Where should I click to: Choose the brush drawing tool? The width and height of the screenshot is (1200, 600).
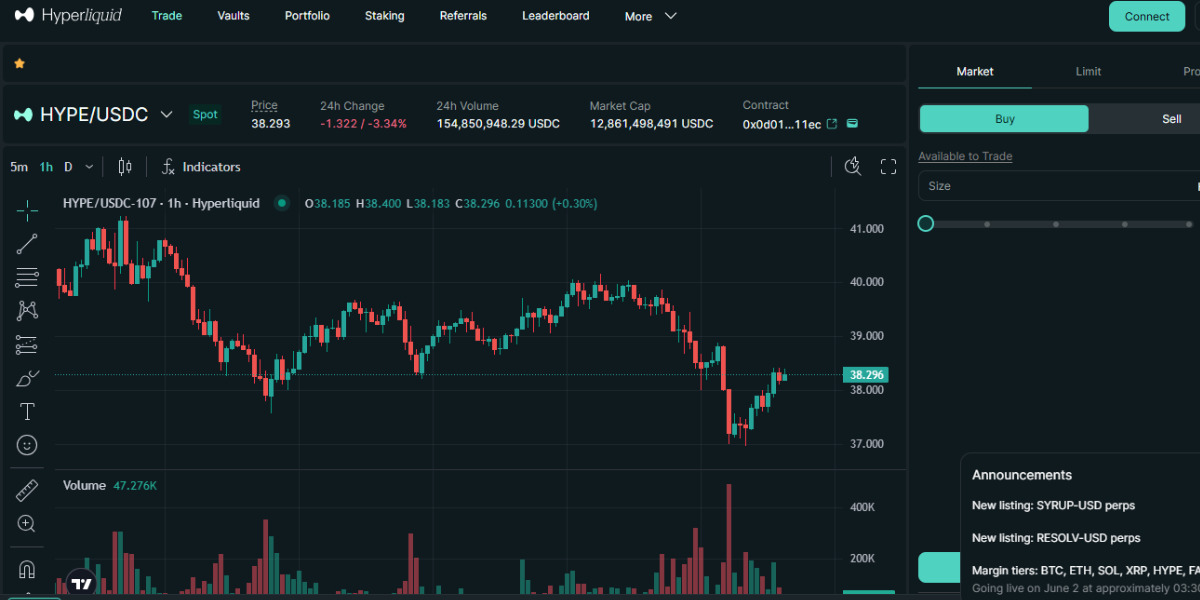pos(27,378)
